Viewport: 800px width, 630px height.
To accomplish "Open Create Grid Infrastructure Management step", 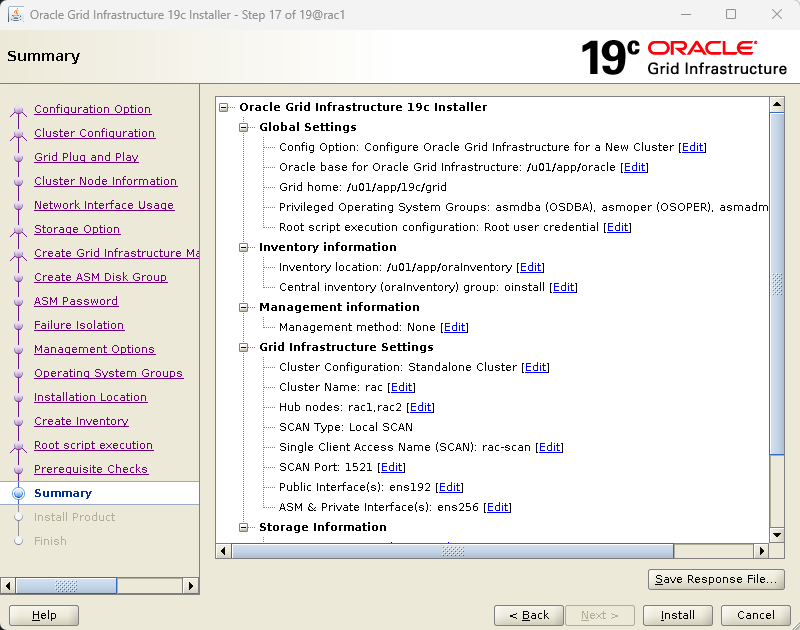I will point(116,253).
